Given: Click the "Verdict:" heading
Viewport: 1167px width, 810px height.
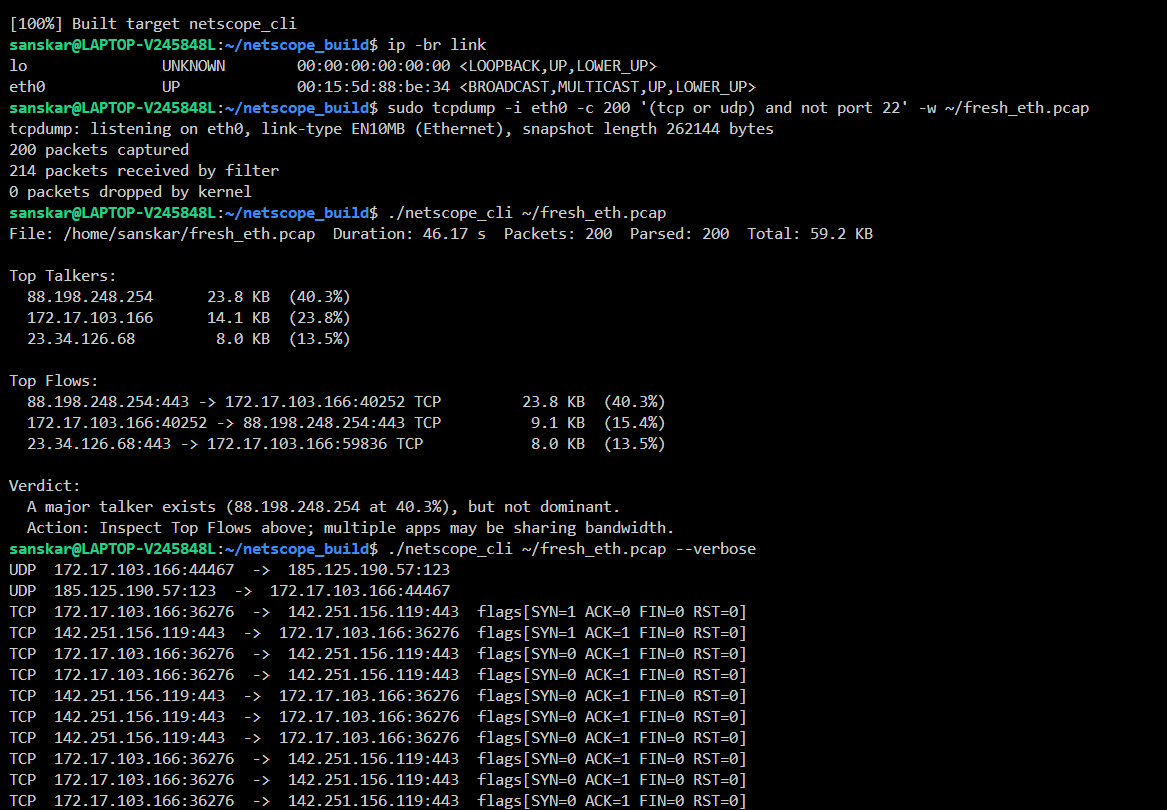Looking at the screenshot, I should pyautogui.click(x=45, y=486).
